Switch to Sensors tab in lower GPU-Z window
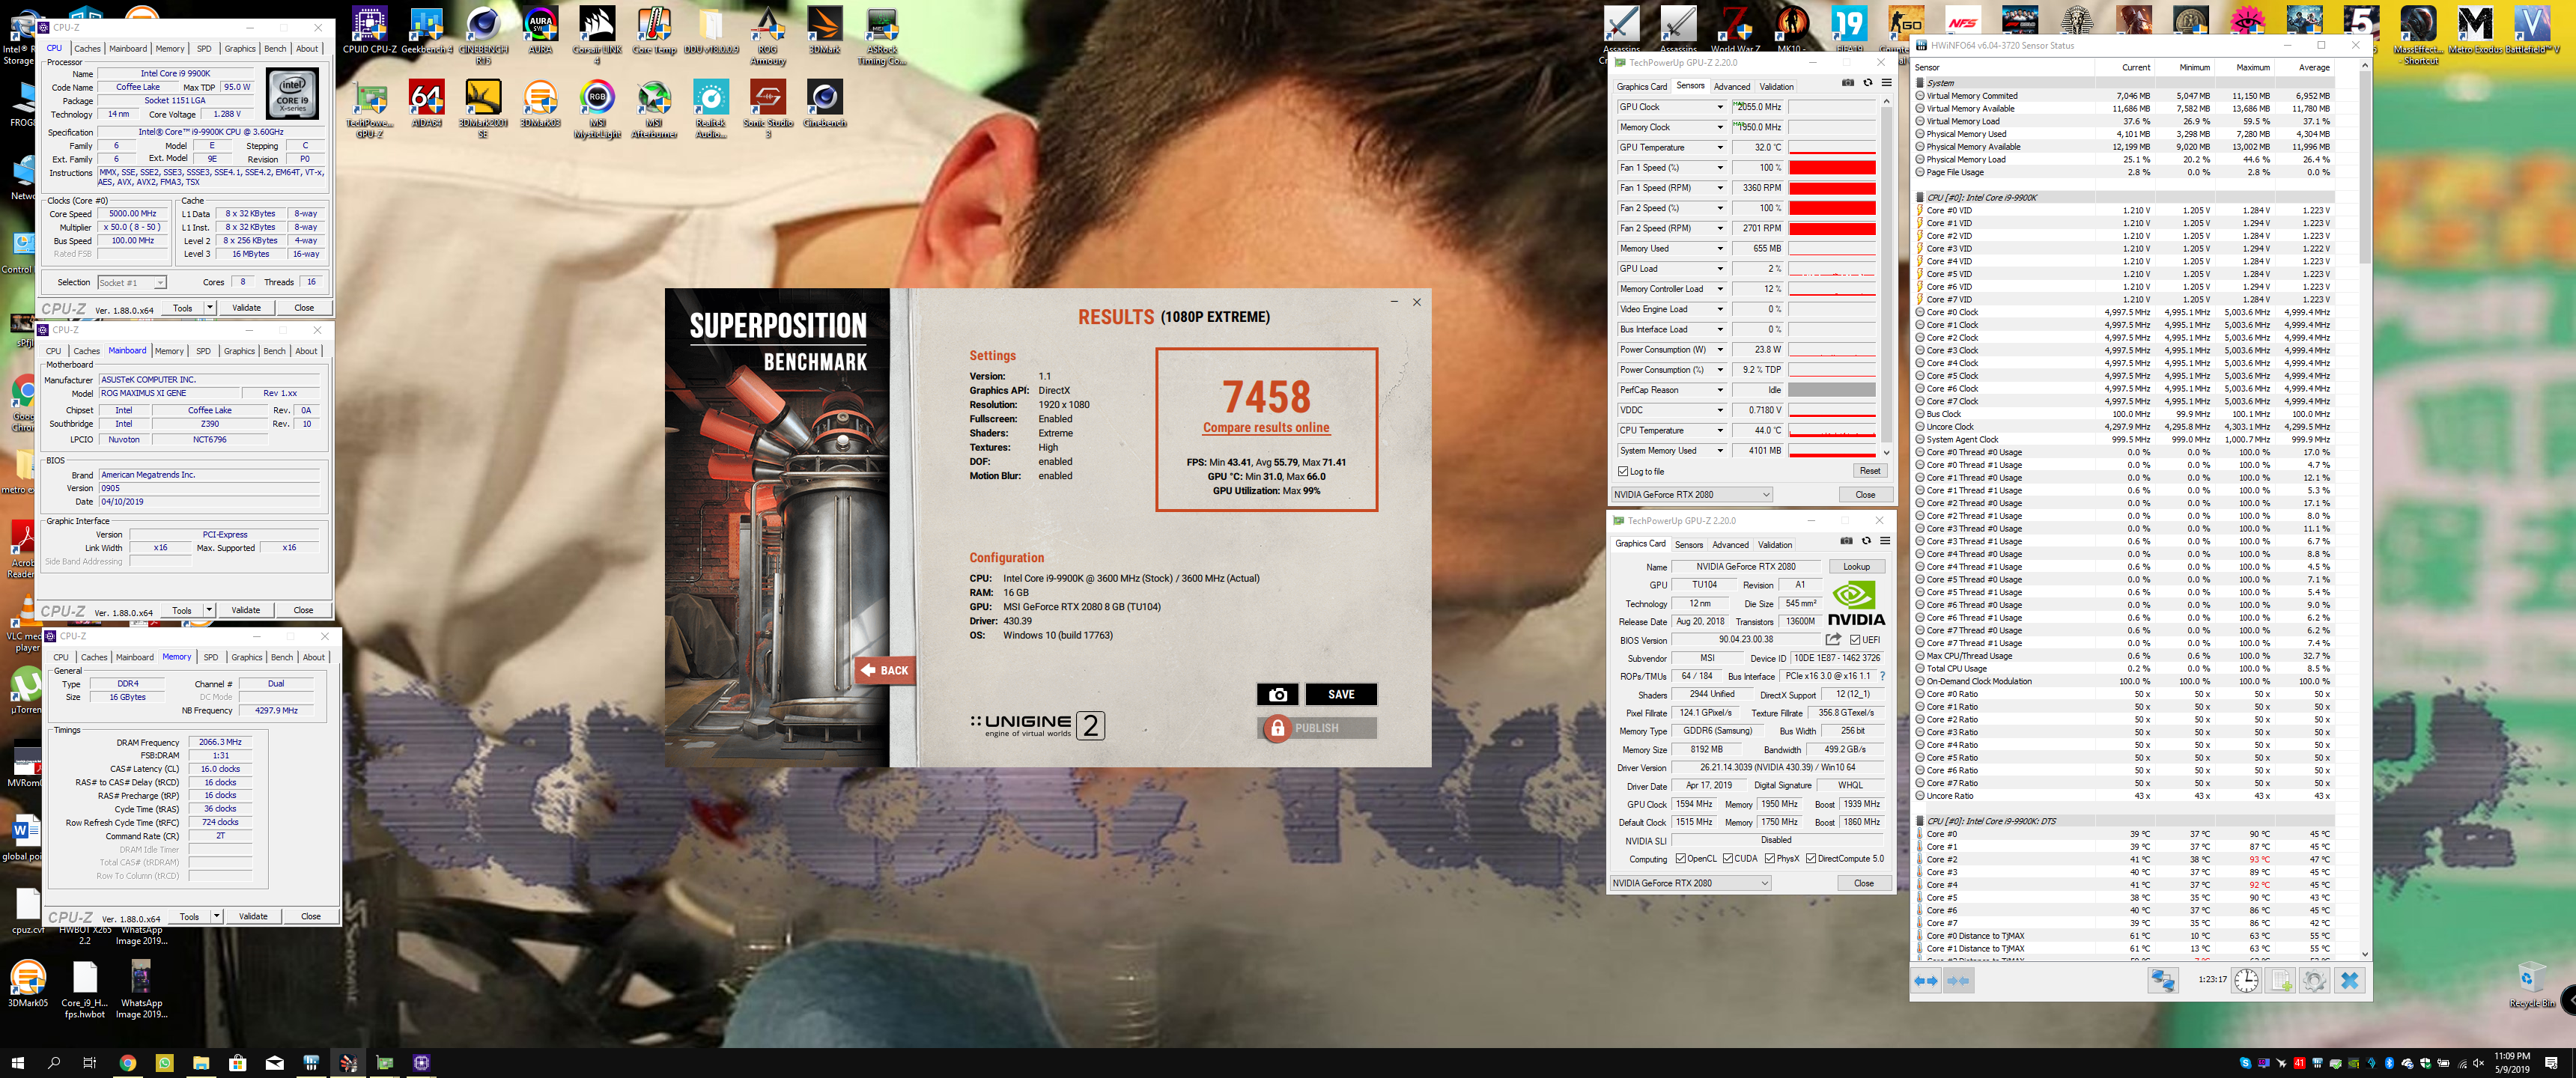 [1689, 545]
